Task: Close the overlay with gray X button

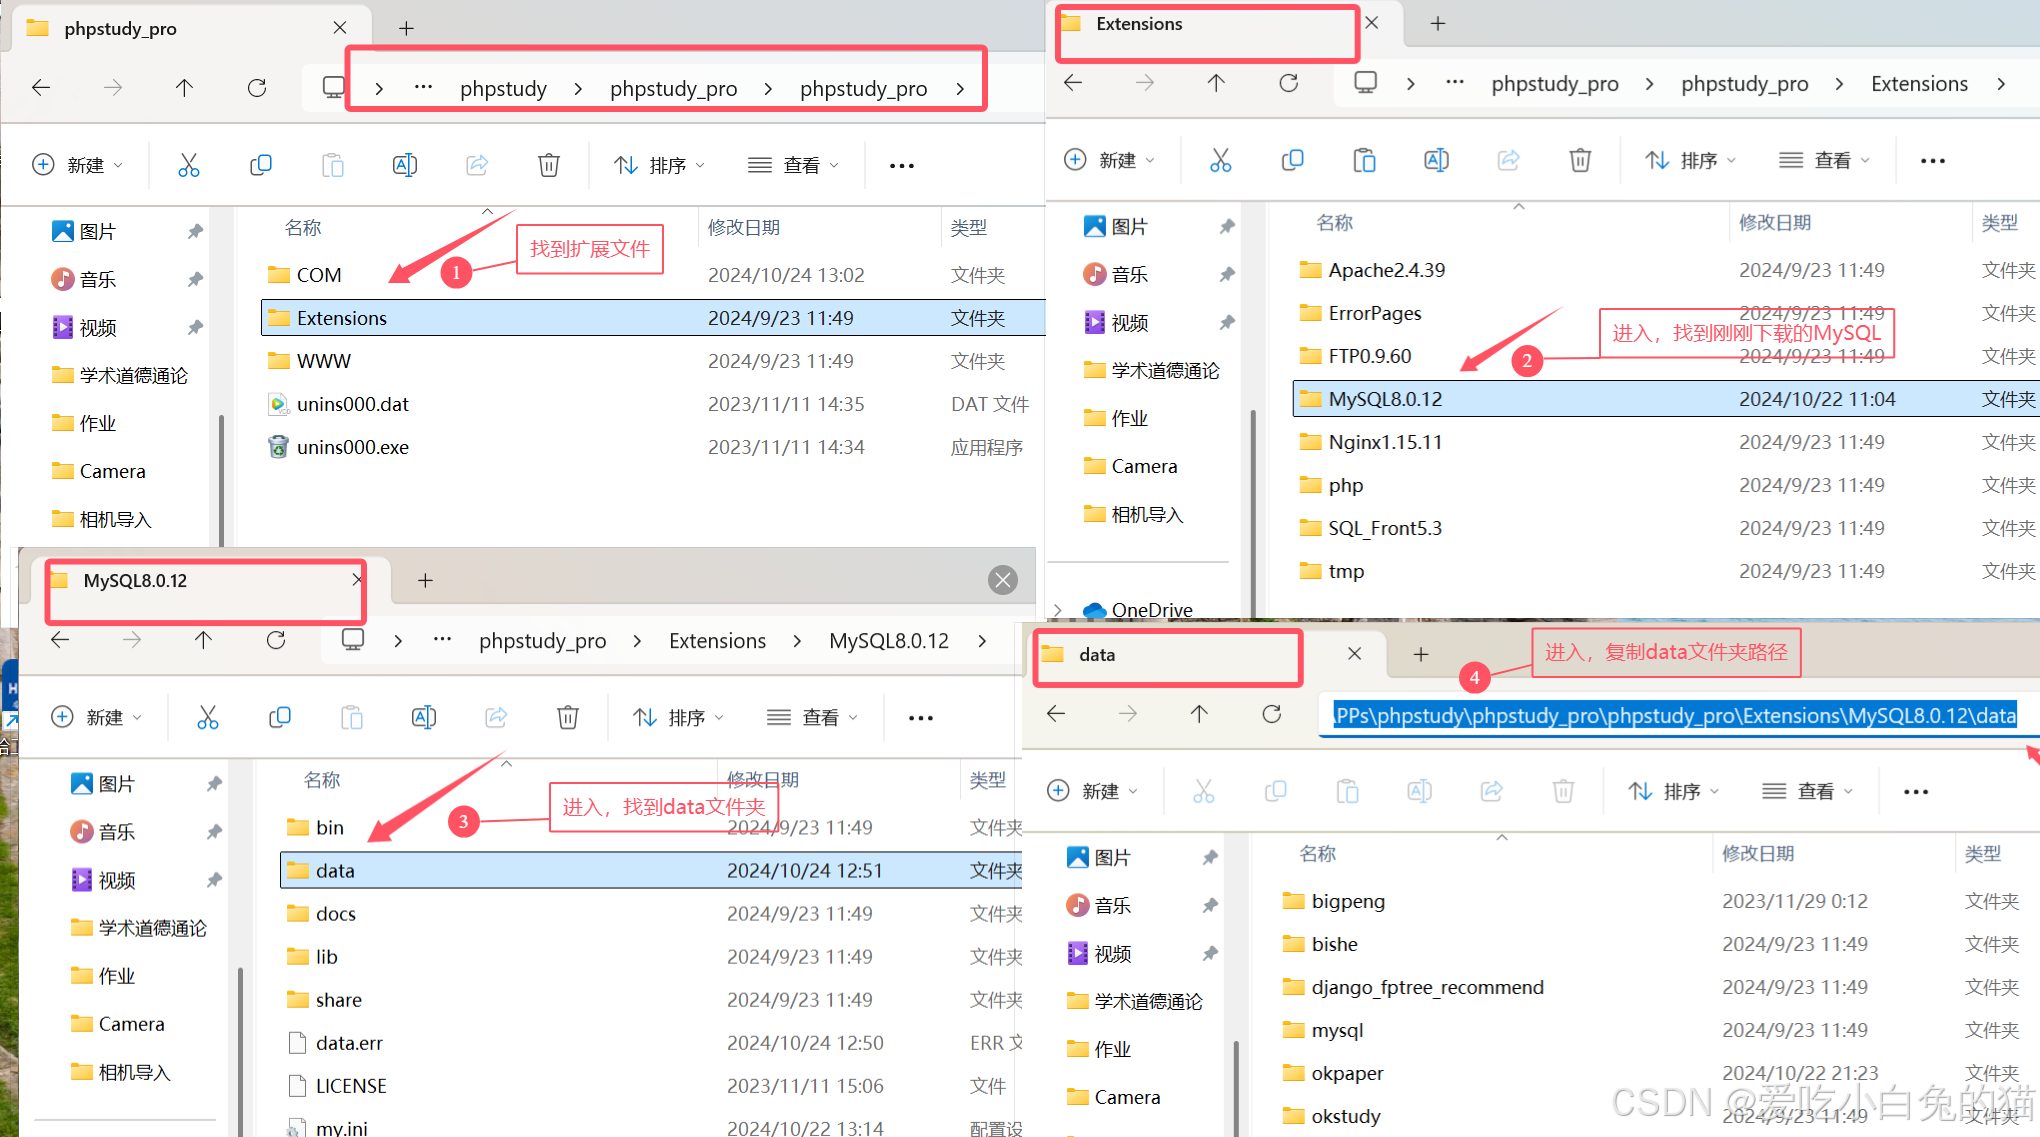Action: 1003,580
